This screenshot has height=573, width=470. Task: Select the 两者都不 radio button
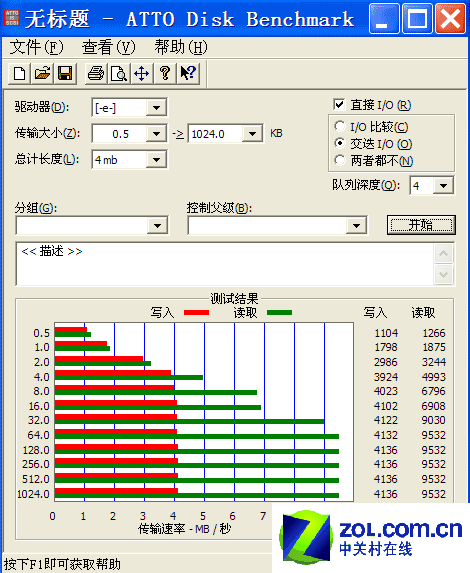tap(340, 160)
